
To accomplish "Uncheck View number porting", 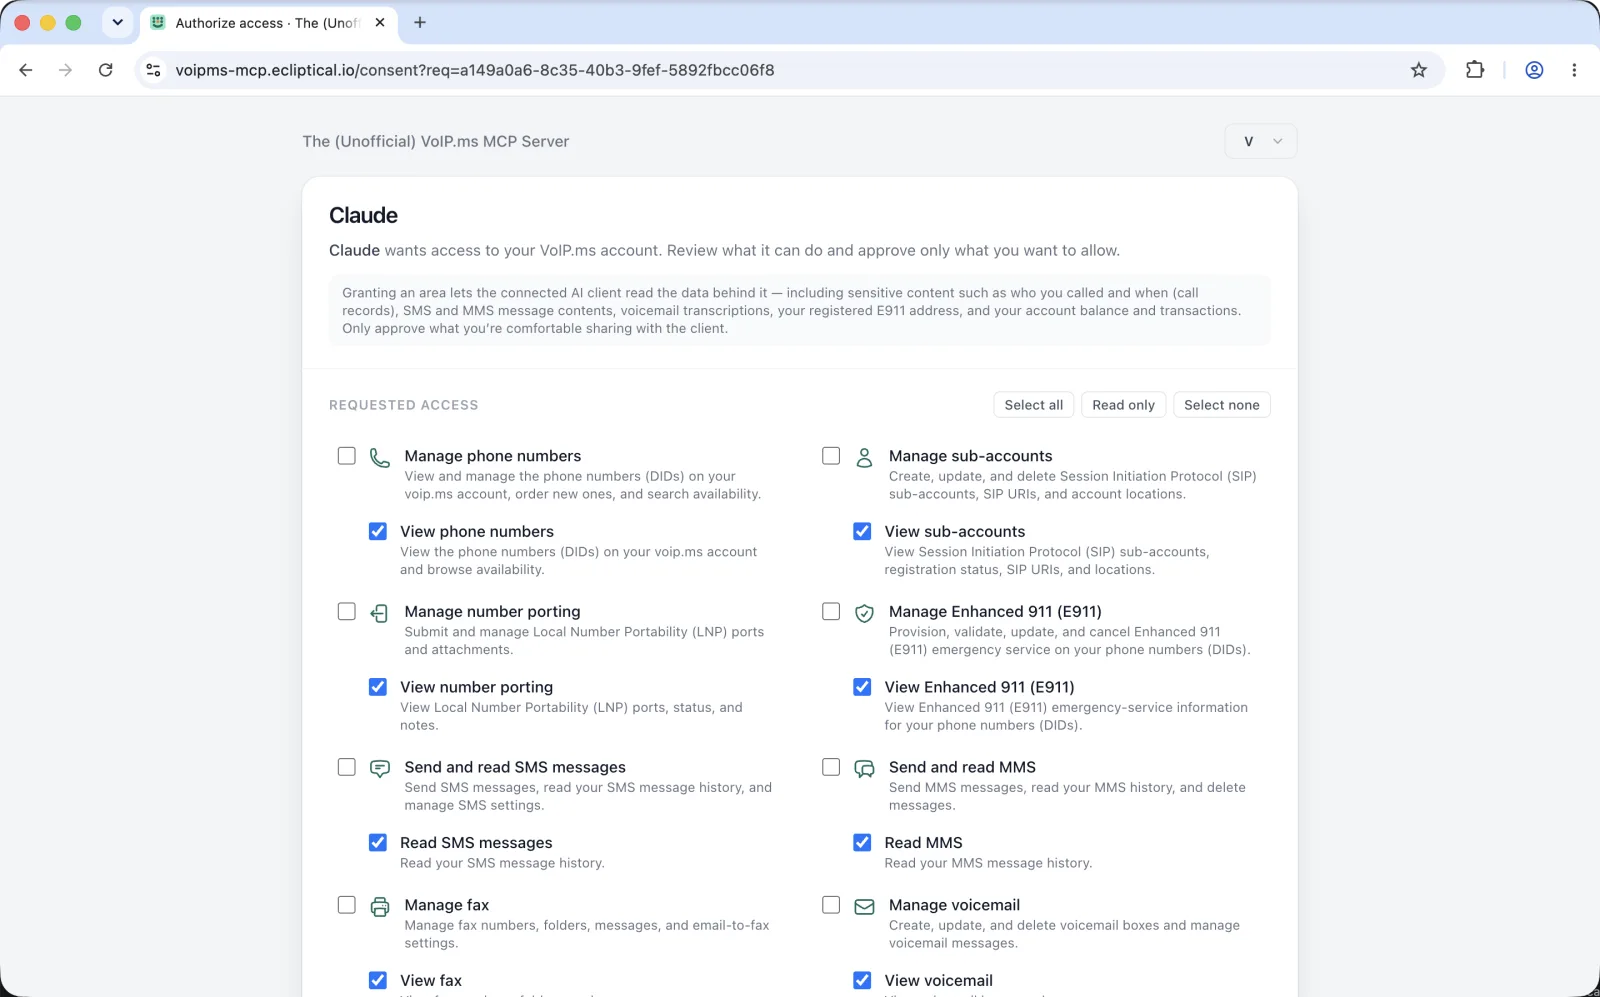I will point(378,687).
